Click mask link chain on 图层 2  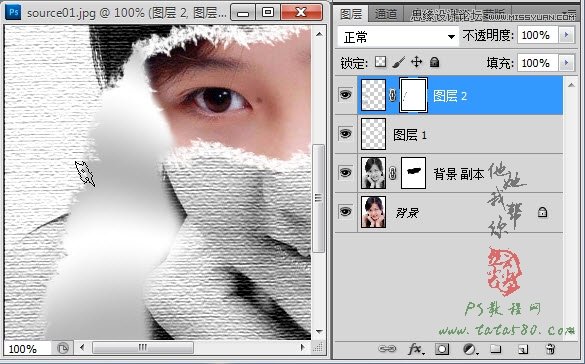[392, 96]
